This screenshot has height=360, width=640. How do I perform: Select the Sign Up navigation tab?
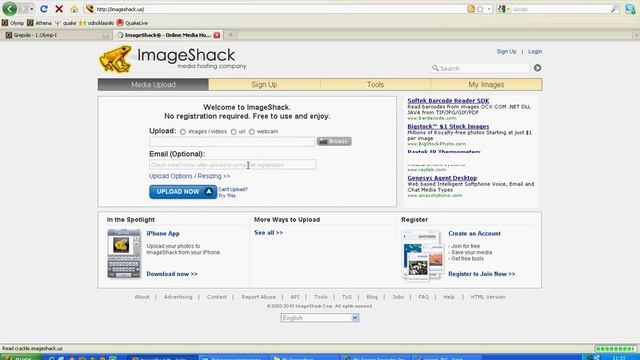[x=264, y=84]
